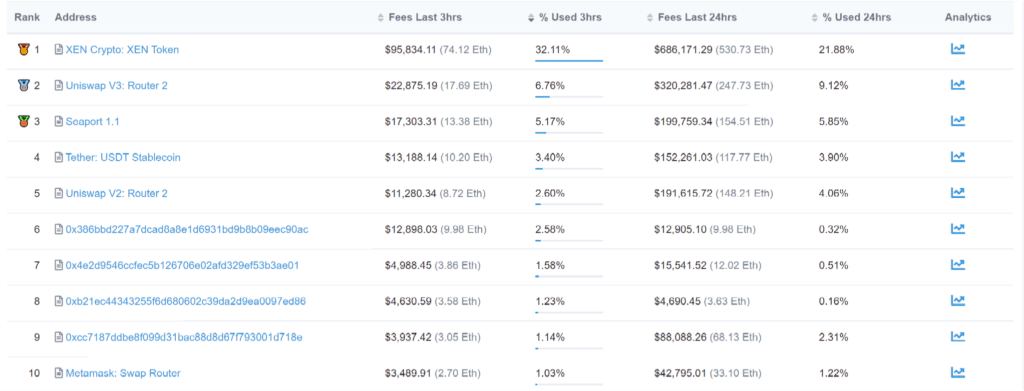This screenshot has width=1024, height=391.
Task: Click contract document icon beside 0xcc7187dd address
Action: 59,337
